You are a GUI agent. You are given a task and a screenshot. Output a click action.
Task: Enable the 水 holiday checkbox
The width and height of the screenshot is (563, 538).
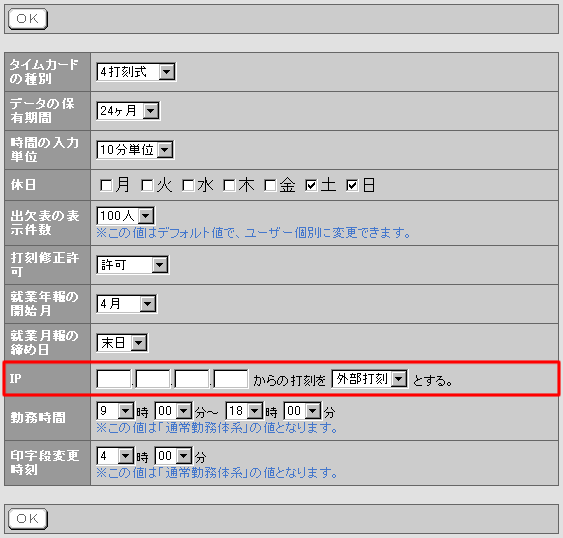tap(188, 186)
